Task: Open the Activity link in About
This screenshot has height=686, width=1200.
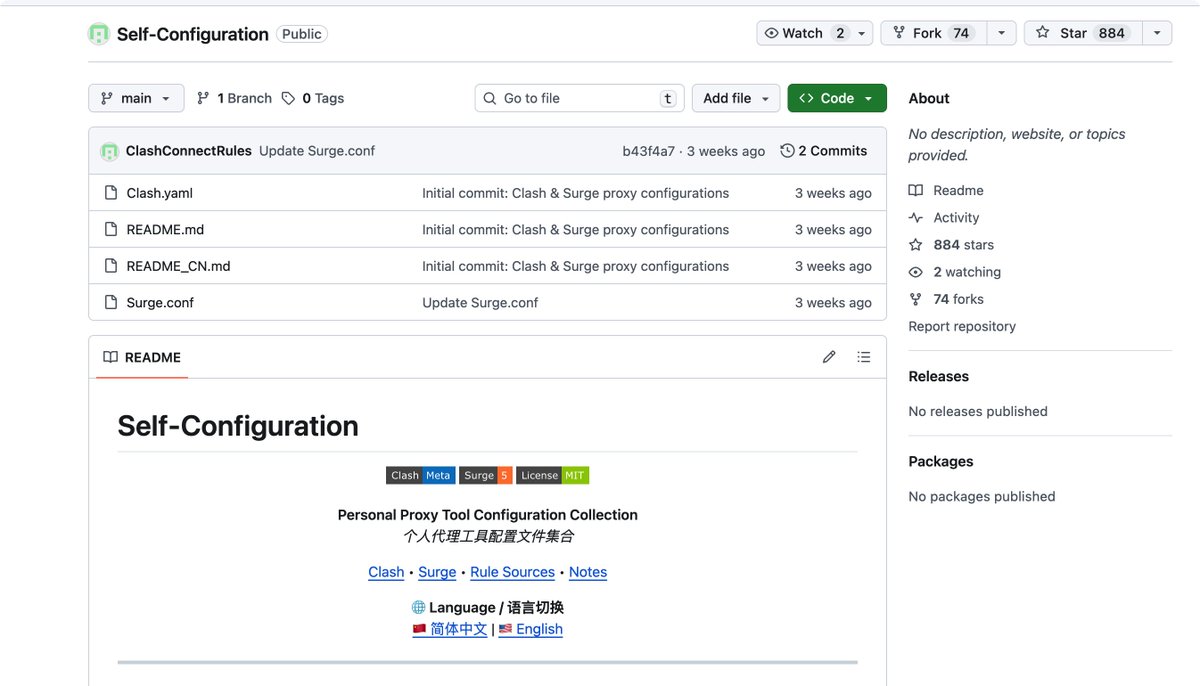Action: (x=956, y=217)
